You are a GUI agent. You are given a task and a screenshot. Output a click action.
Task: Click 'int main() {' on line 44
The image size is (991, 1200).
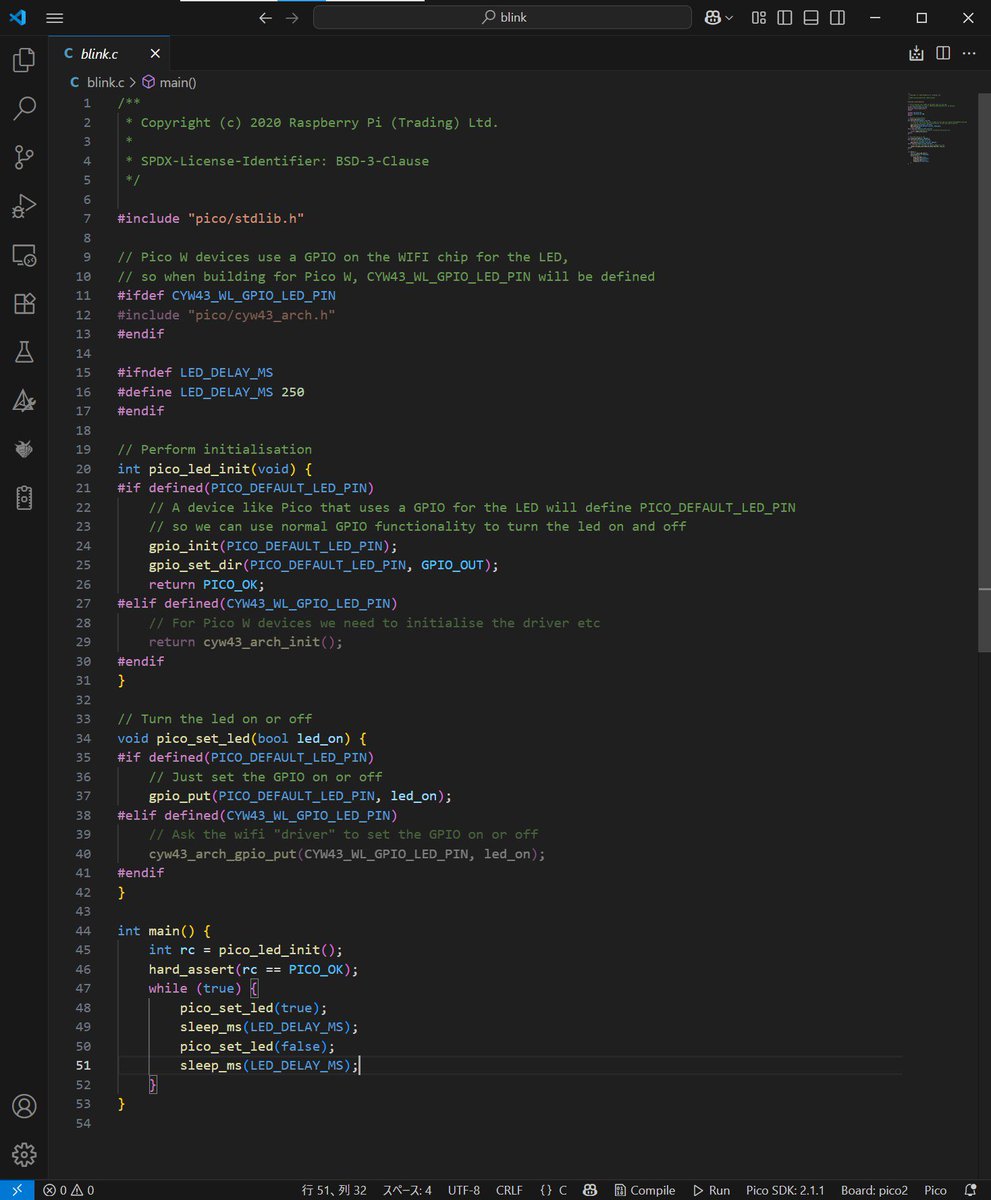pyautogui.click(x=163, y=930)
